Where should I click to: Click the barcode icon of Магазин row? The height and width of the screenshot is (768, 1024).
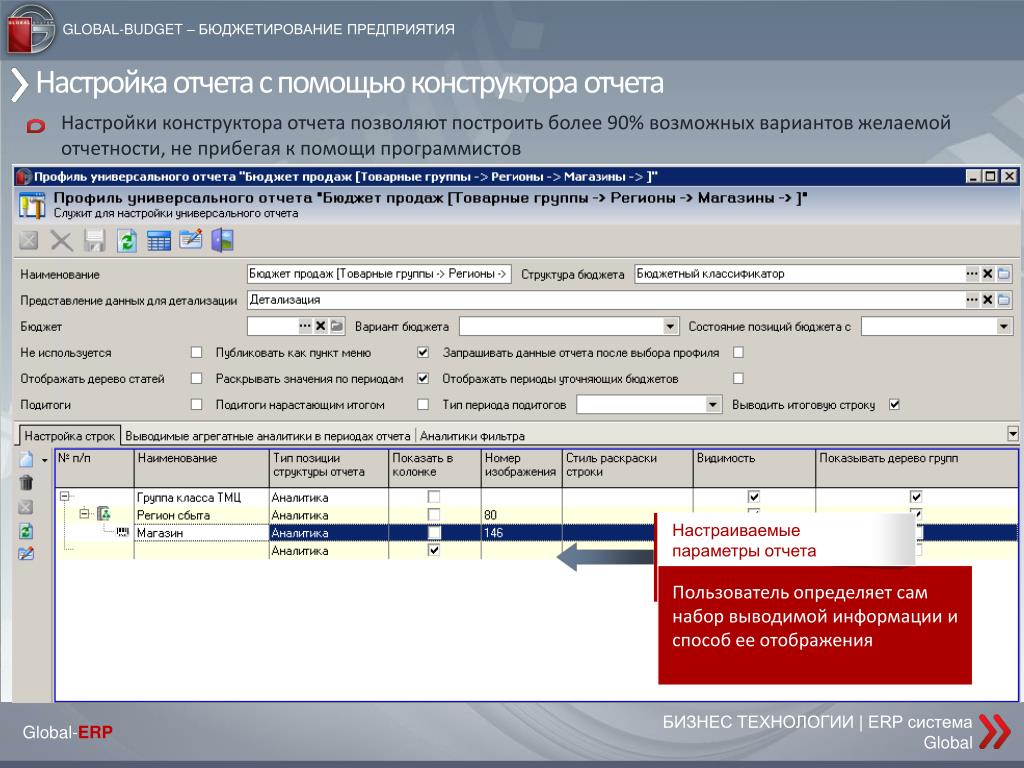pos(122,532)
